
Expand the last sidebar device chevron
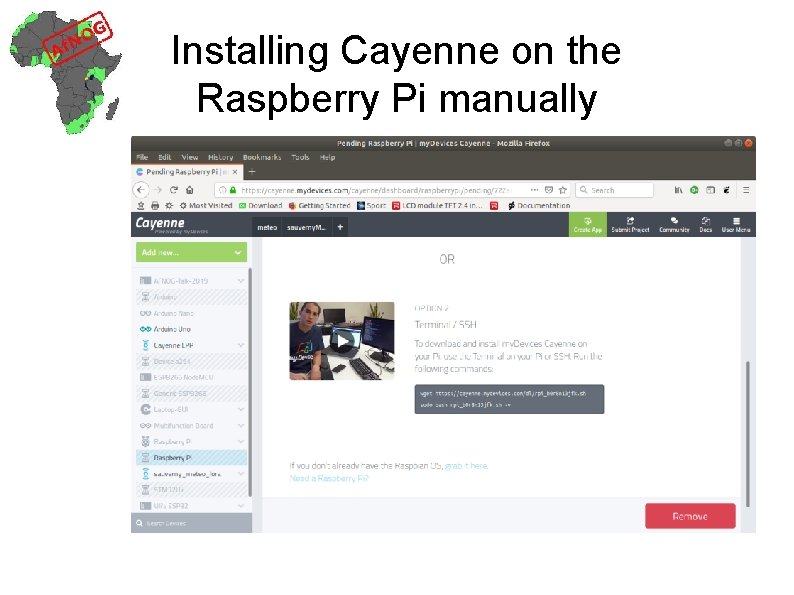[241, 506]
